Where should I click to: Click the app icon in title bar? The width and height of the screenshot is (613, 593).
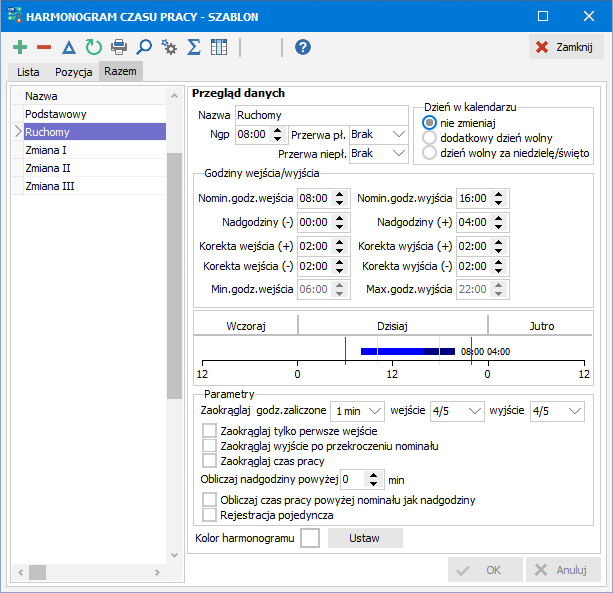tap(14, 16)
